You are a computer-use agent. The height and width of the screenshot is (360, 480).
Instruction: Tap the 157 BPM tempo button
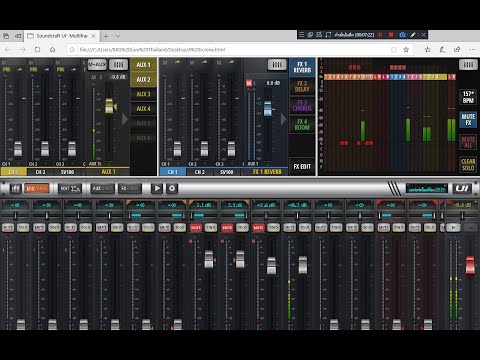(468, 97)
